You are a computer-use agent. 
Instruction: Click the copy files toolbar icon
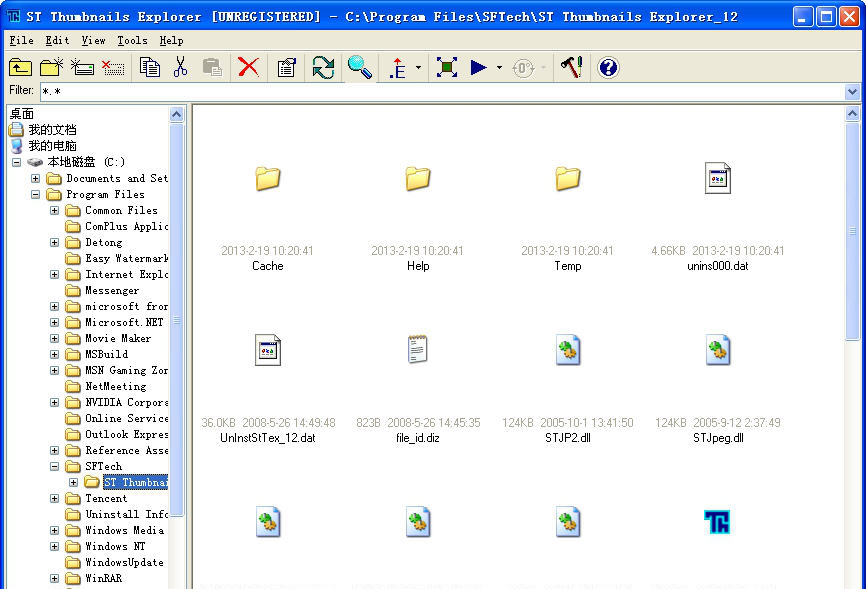150,68
